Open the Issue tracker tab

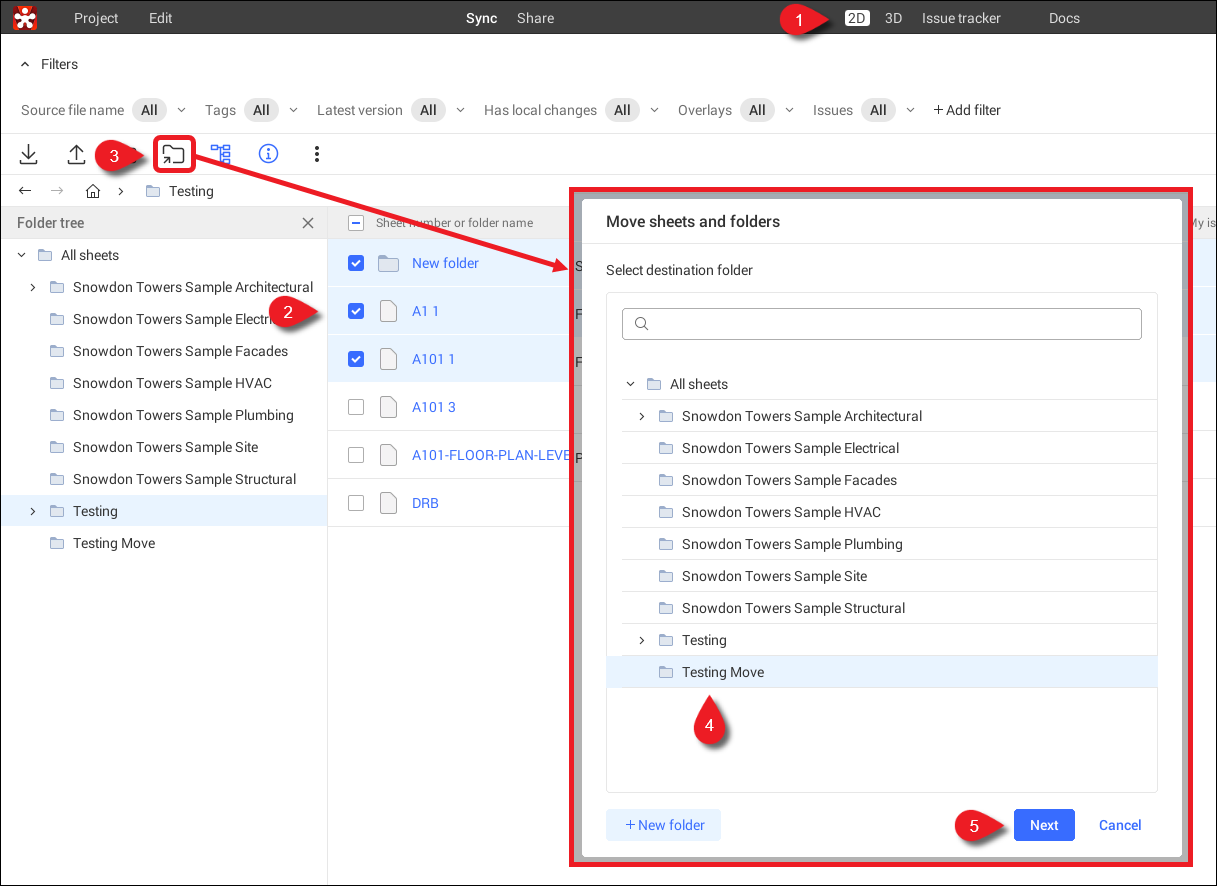[x=961, y=18]
